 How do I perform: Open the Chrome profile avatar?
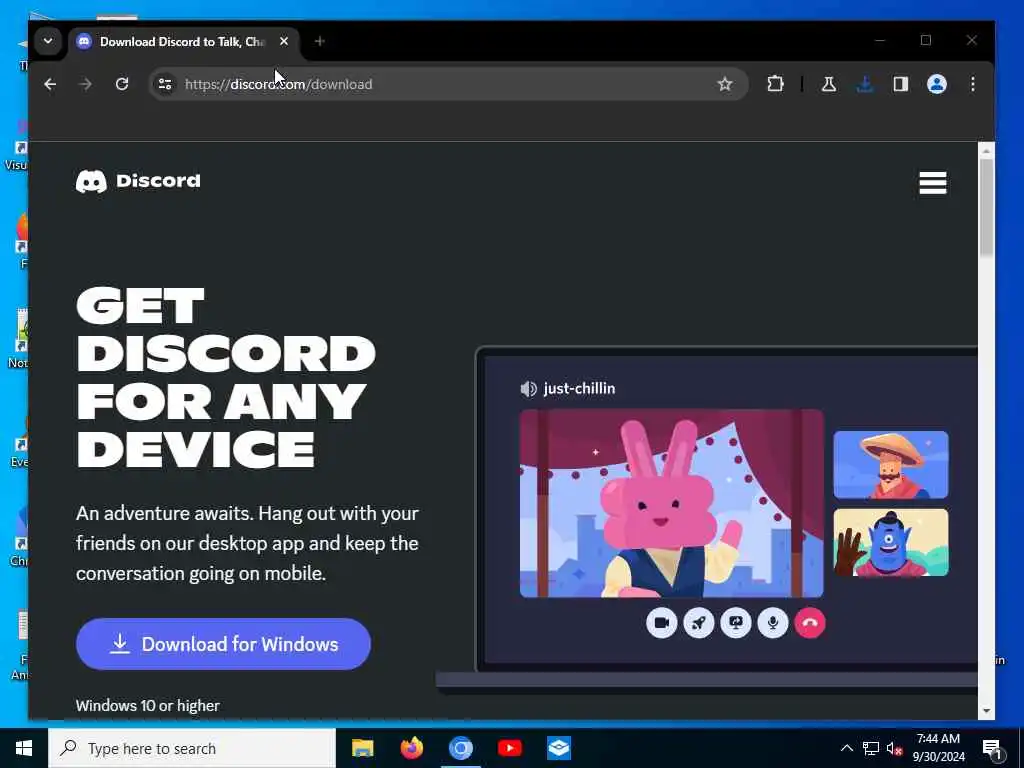(x=937, y=84)
